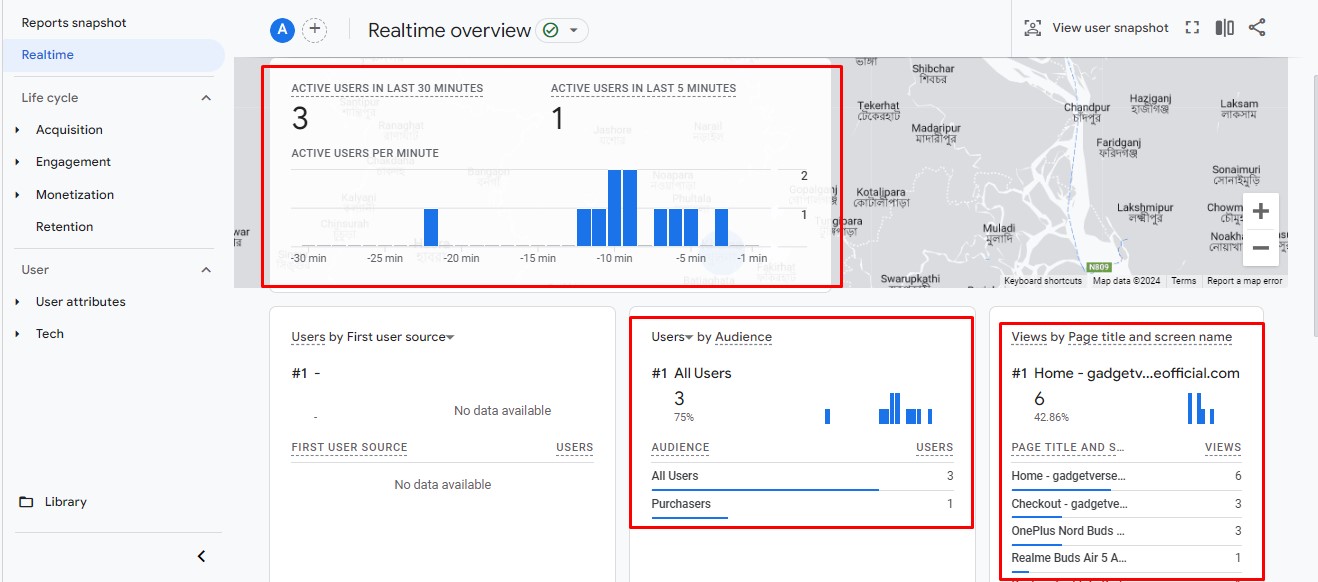Collapse the Life cycle section
The height and width of the screenshot is (582, 1318).
tap(206, 98)
